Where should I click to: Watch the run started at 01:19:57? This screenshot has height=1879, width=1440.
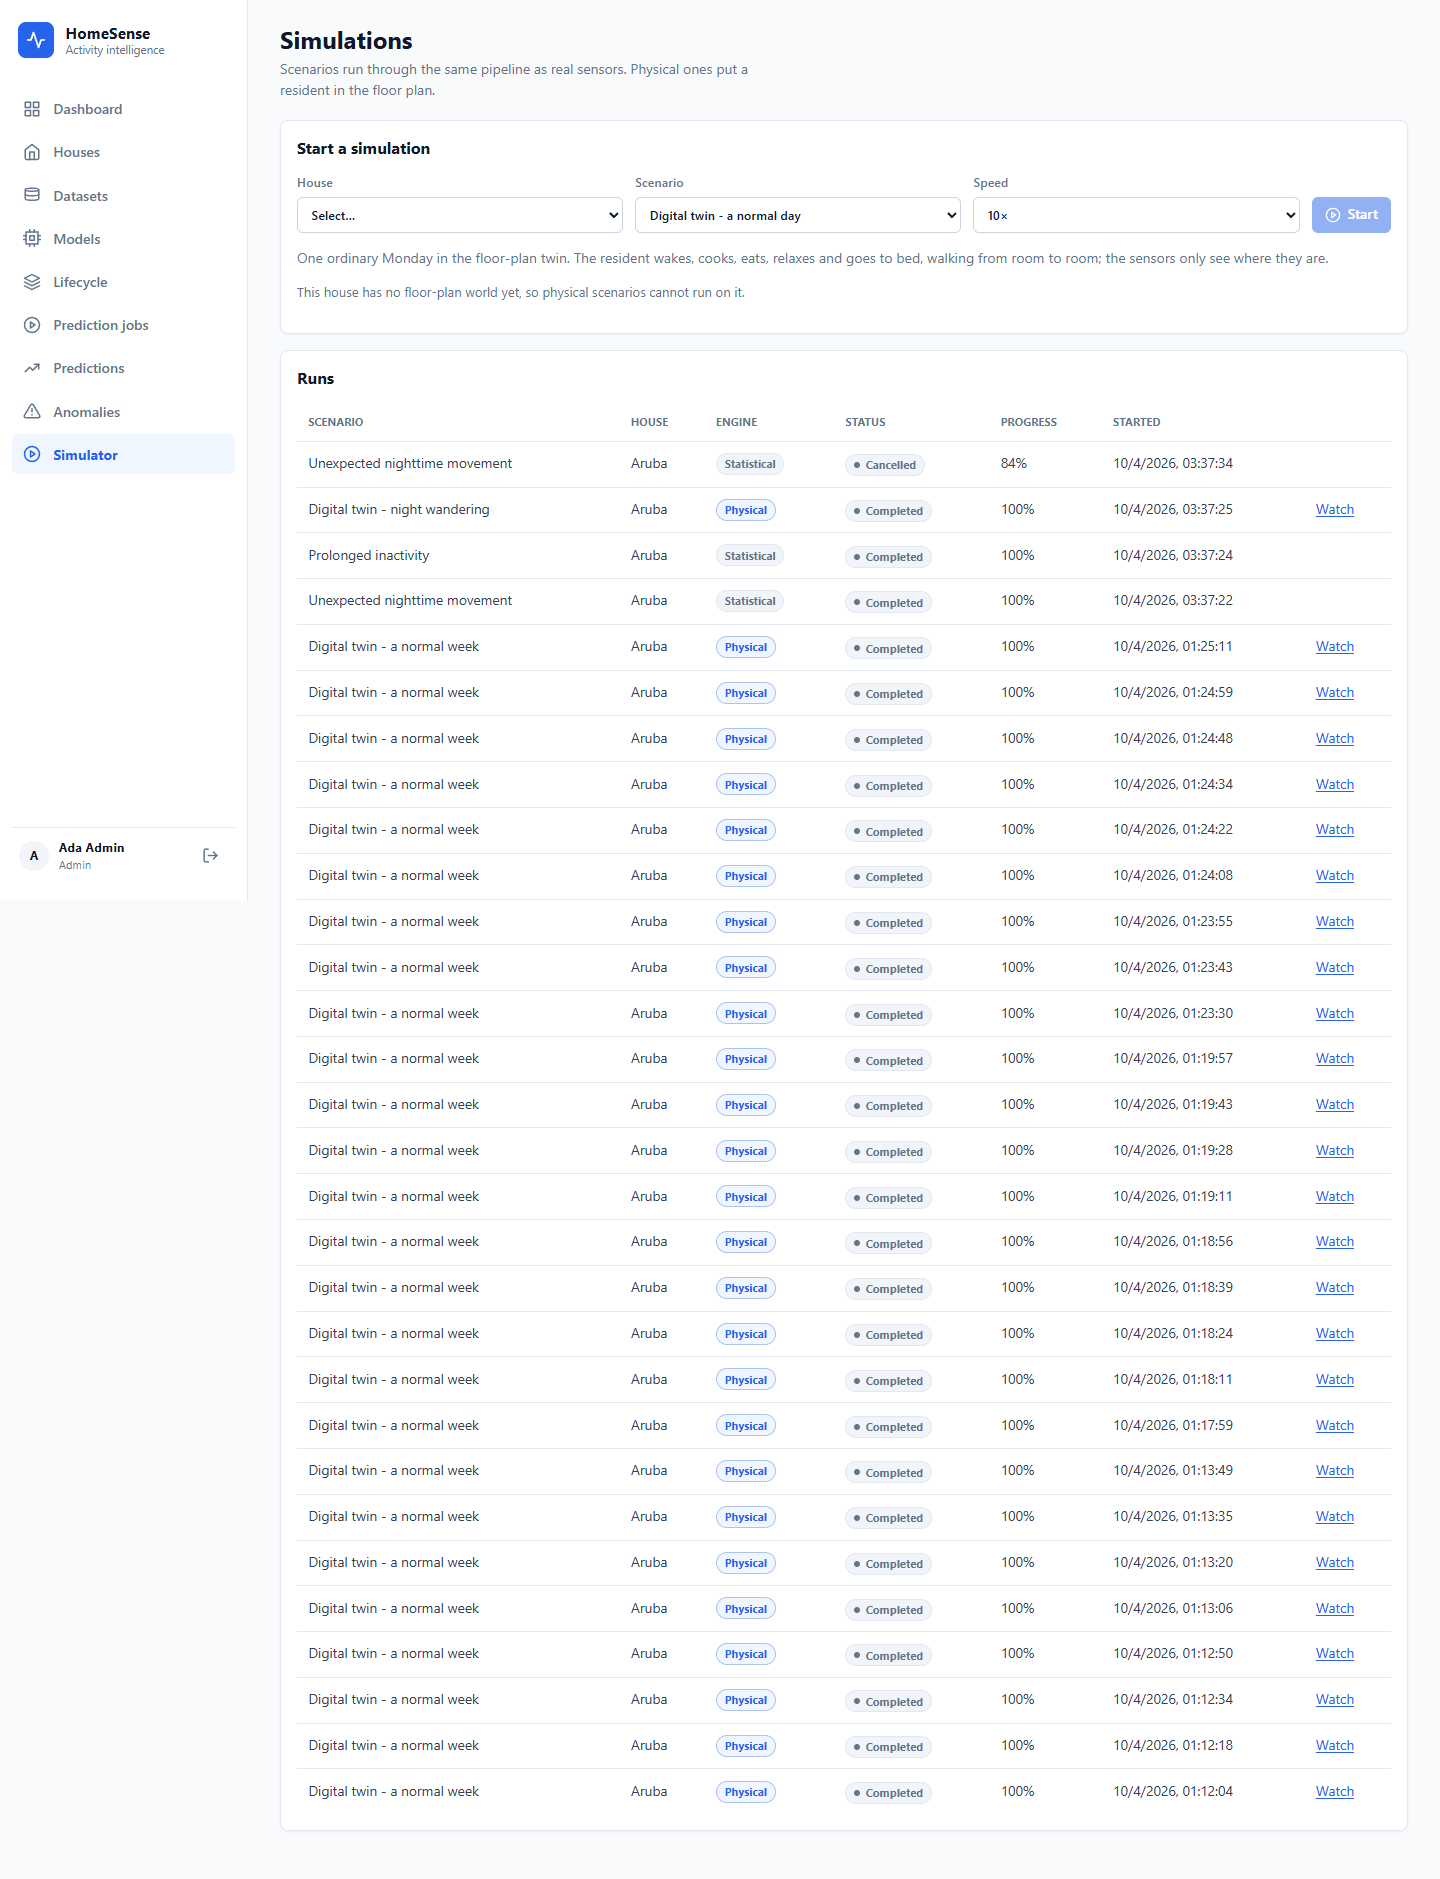1334,1059
